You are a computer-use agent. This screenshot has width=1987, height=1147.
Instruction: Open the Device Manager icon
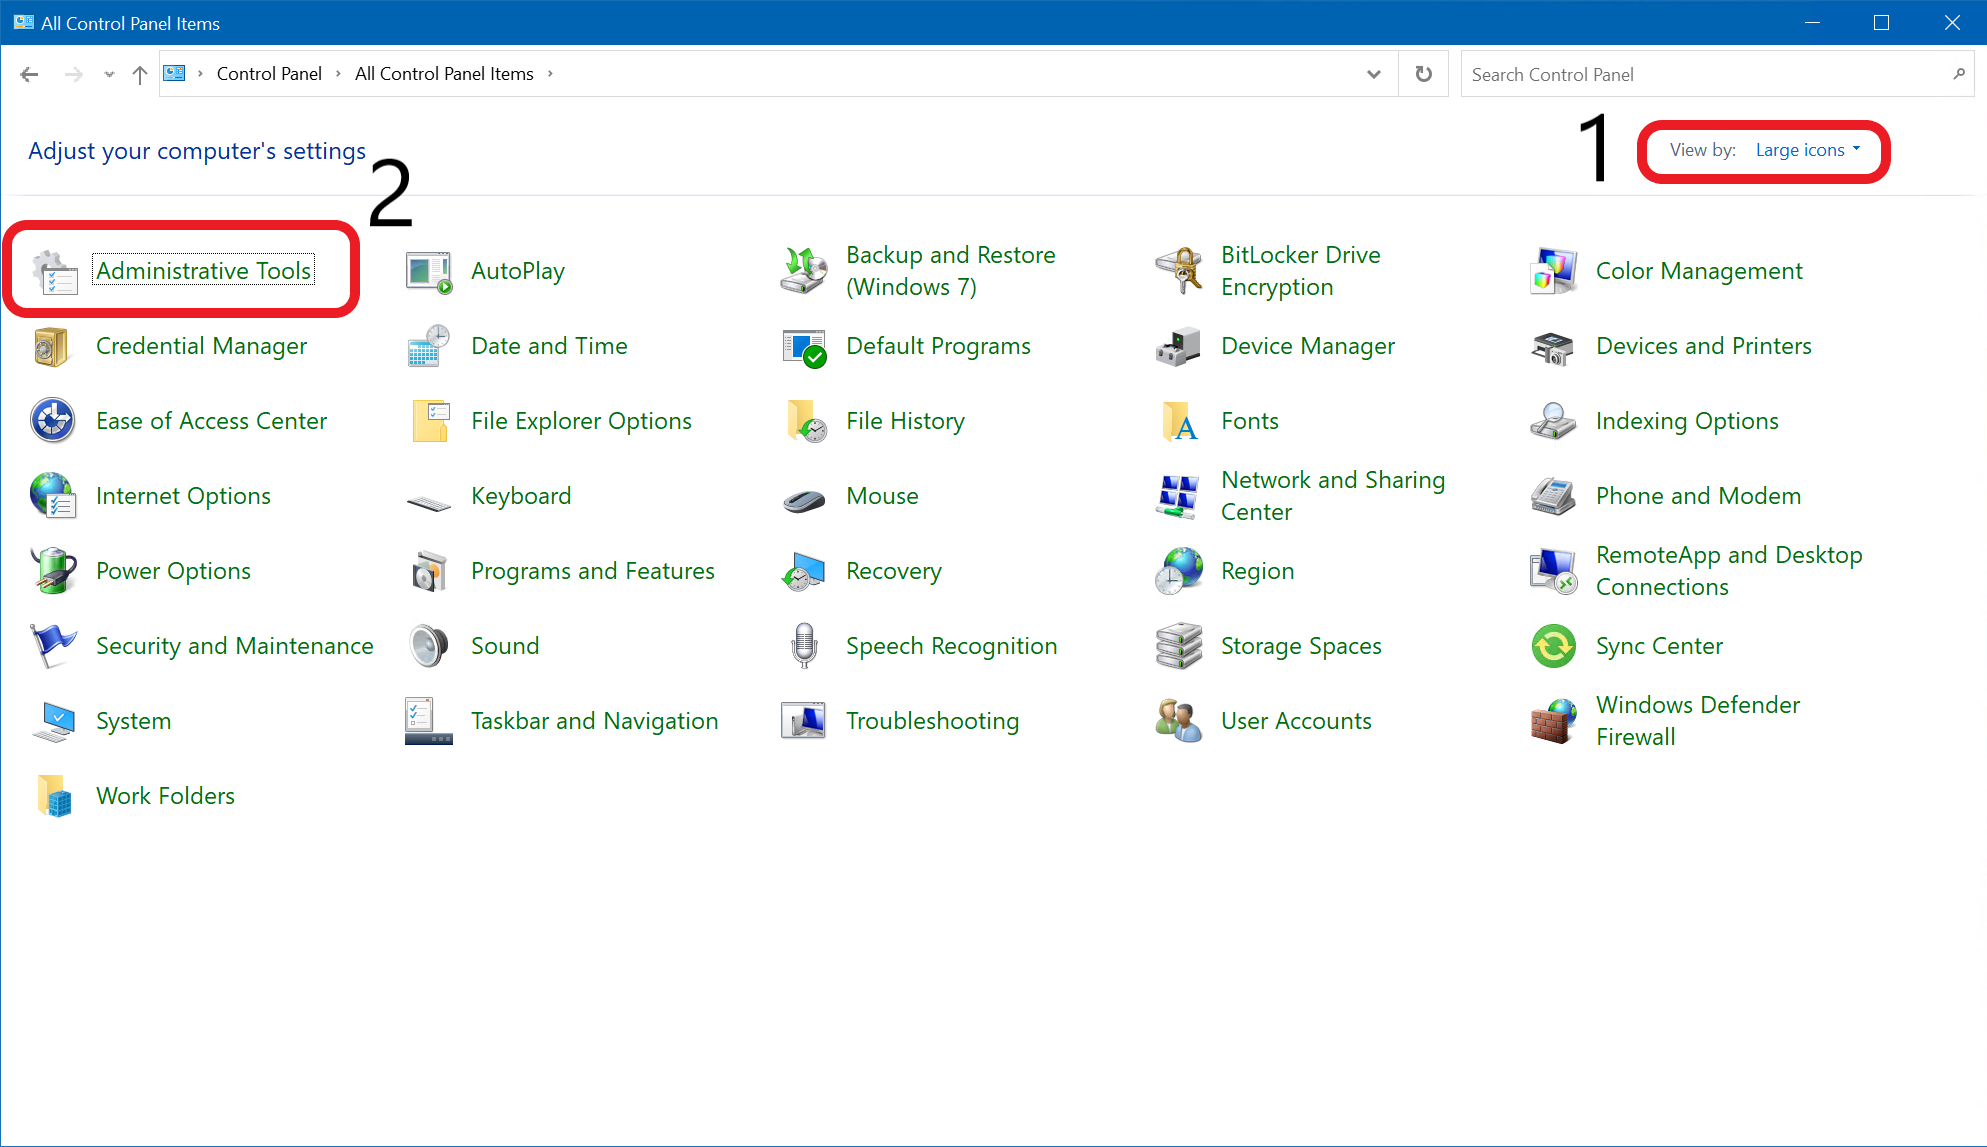[1179, 347]
